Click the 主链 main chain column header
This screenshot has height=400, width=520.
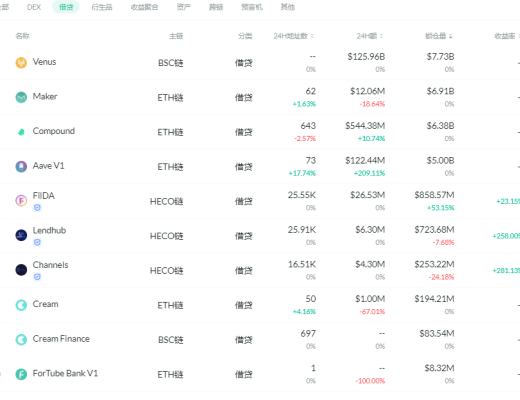pyautogui.click(x=176, y=36)
